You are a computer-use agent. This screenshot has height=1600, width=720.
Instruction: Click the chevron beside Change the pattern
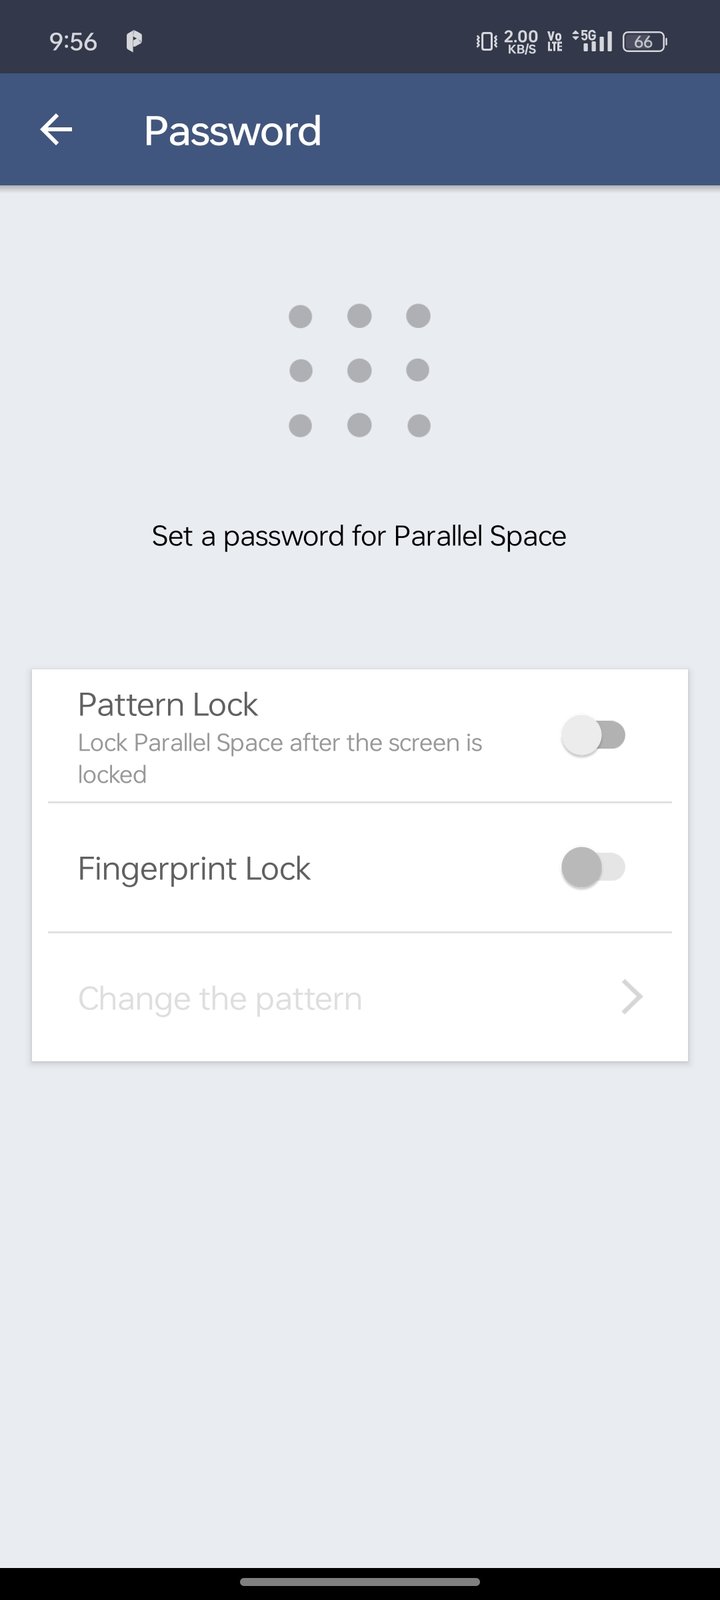tap(632, 997)
